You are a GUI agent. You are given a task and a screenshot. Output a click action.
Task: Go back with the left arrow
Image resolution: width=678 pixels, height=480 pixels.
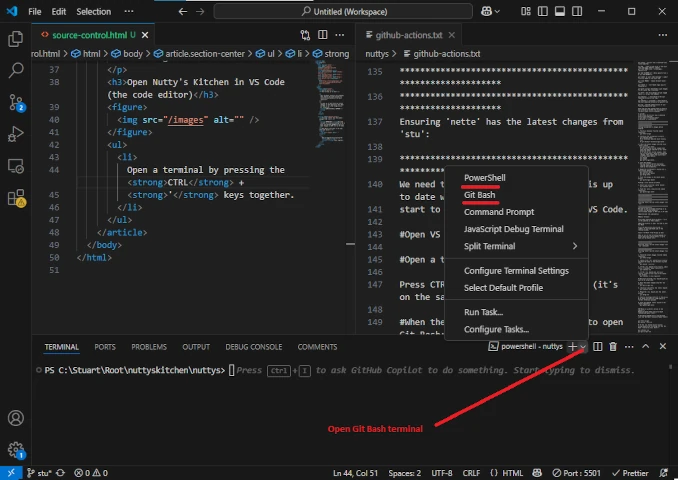click(x=183, y=12)
